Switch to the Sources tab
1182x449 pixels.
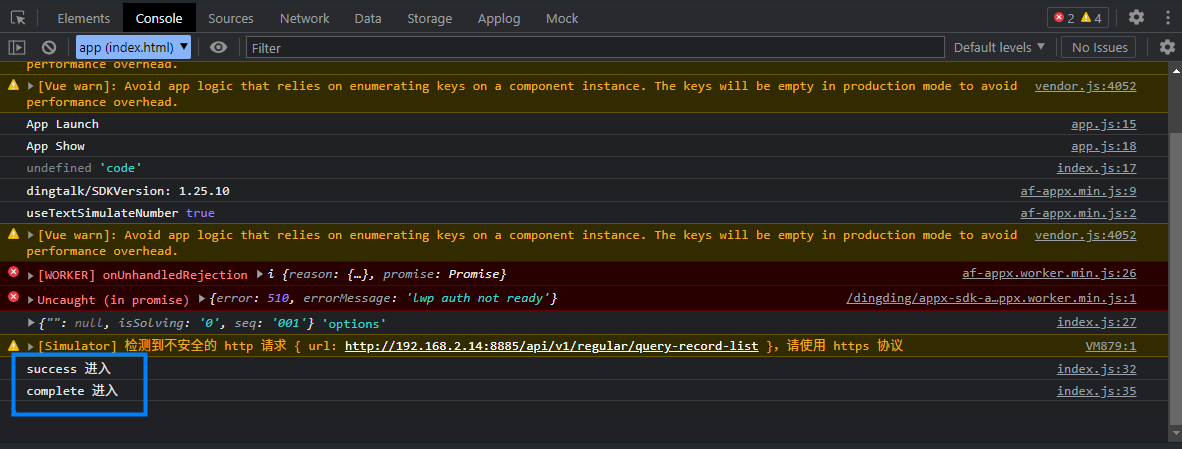click(231, 18)
